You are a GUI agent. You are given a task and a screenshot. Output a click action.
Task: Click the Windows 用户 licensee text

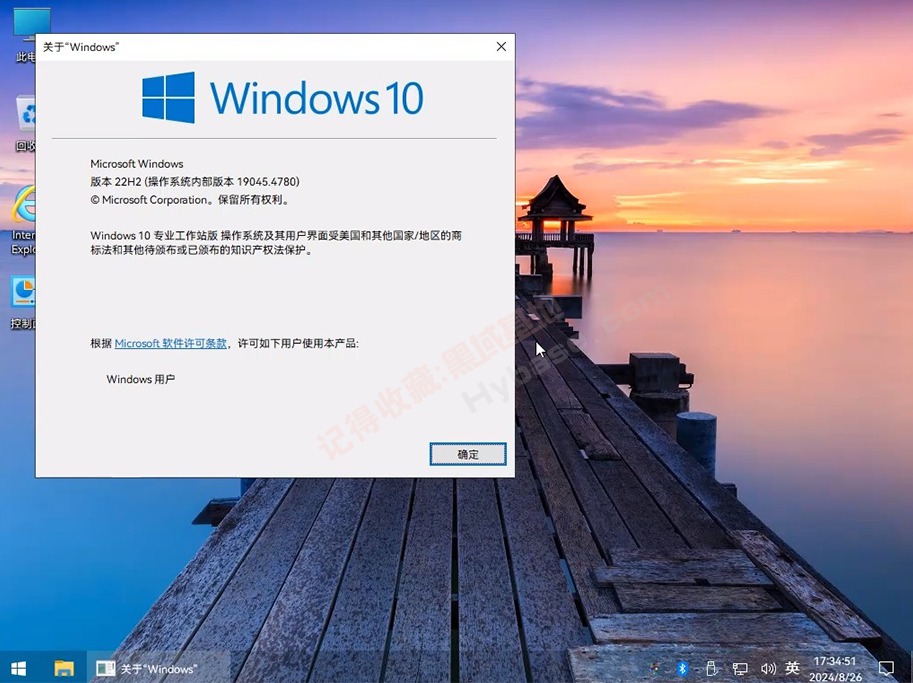(141, 379)
